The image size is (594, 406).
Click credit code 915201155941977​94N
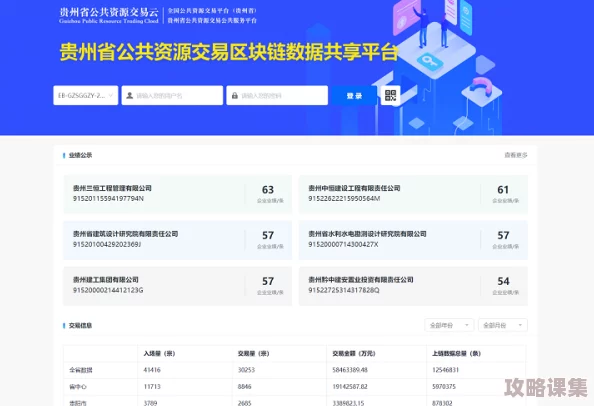tap(108, 198)
